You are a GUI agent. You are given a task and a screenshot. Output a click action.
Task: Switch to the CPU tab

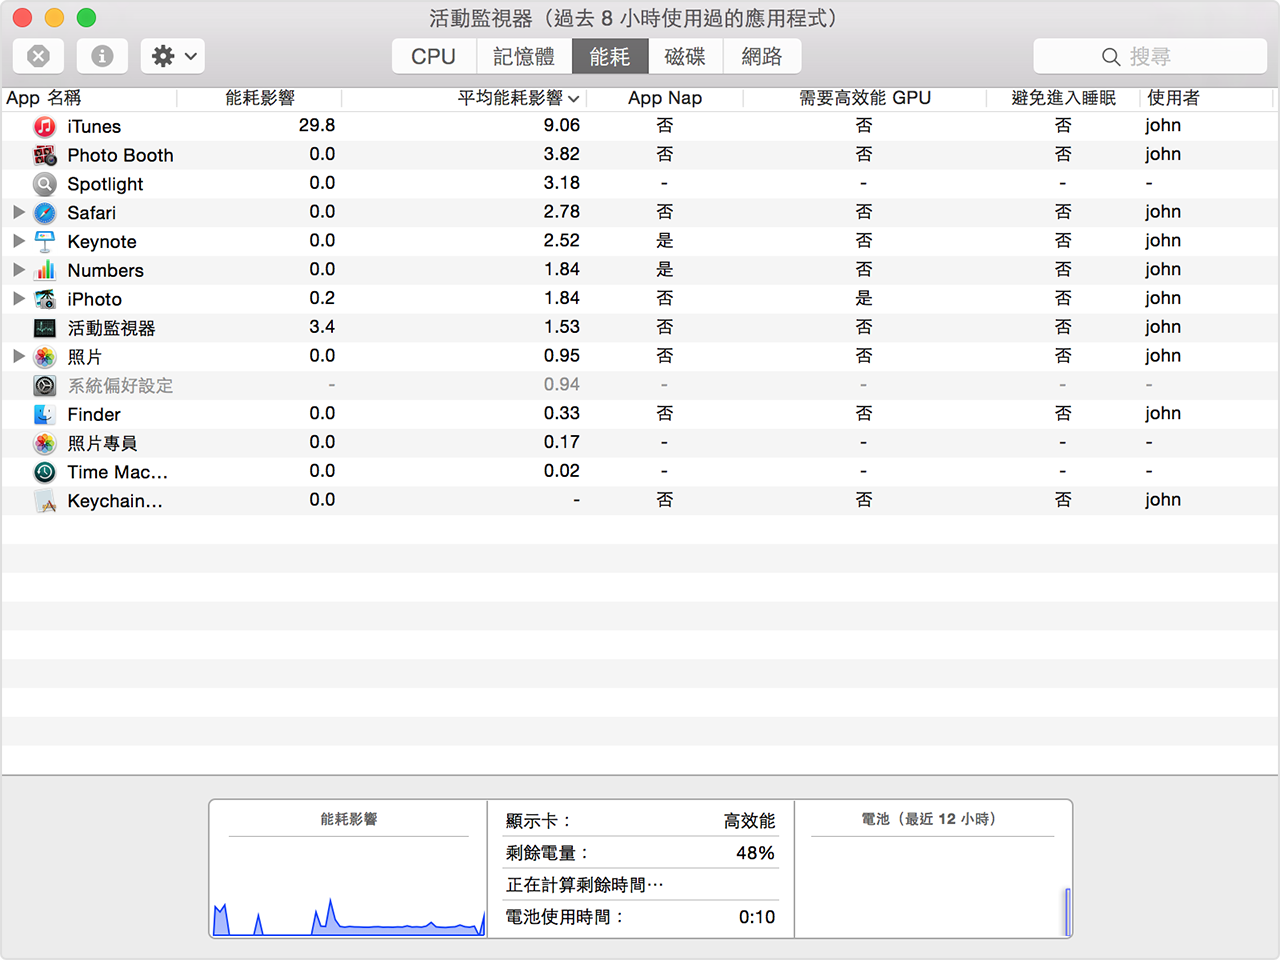point(434,57)
